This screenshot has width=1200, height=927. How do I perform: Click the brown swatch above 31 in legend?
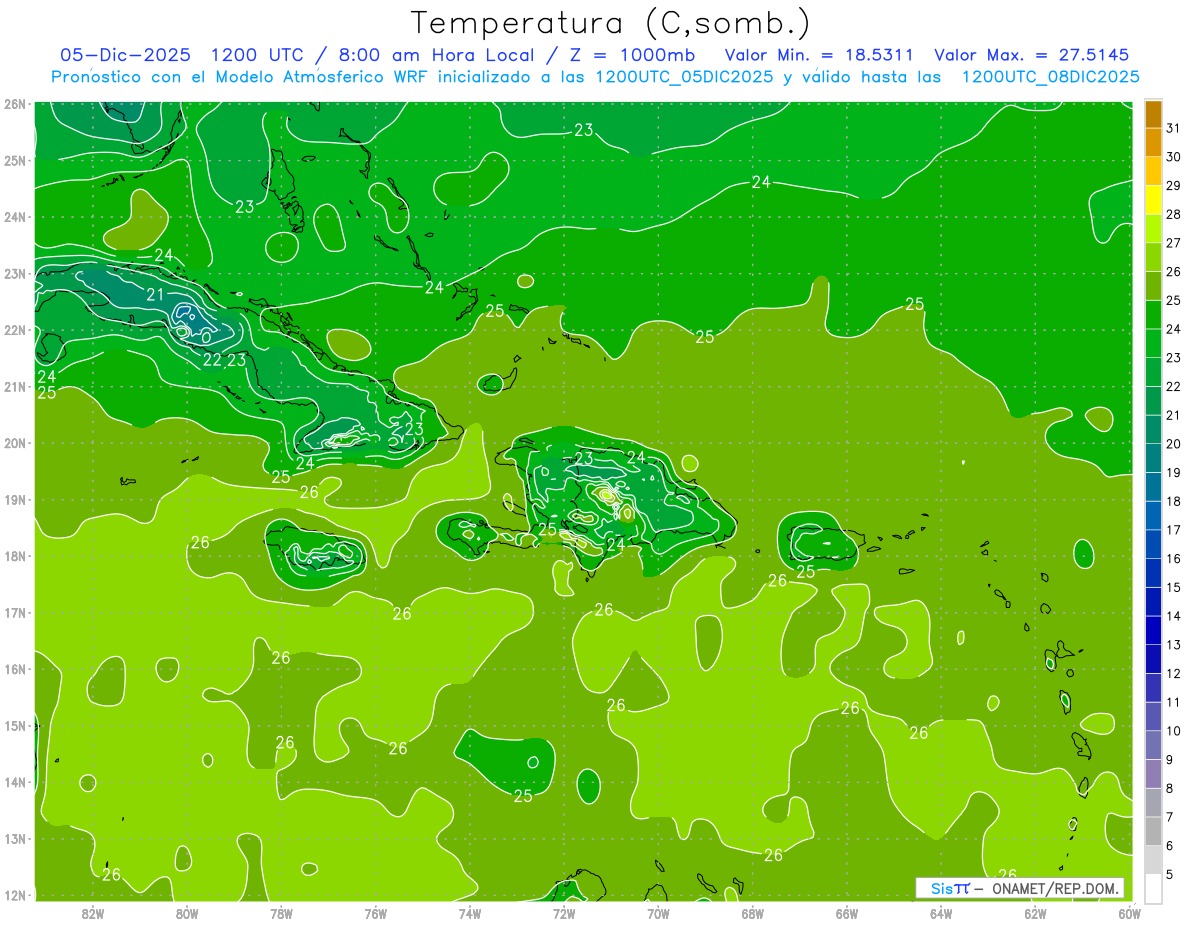(1153, 113)
